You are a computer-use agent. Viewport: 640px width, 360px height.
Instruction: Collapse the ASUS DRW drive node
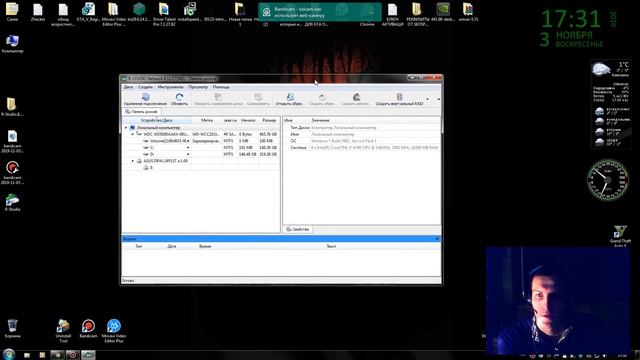[x=133, y=161]
